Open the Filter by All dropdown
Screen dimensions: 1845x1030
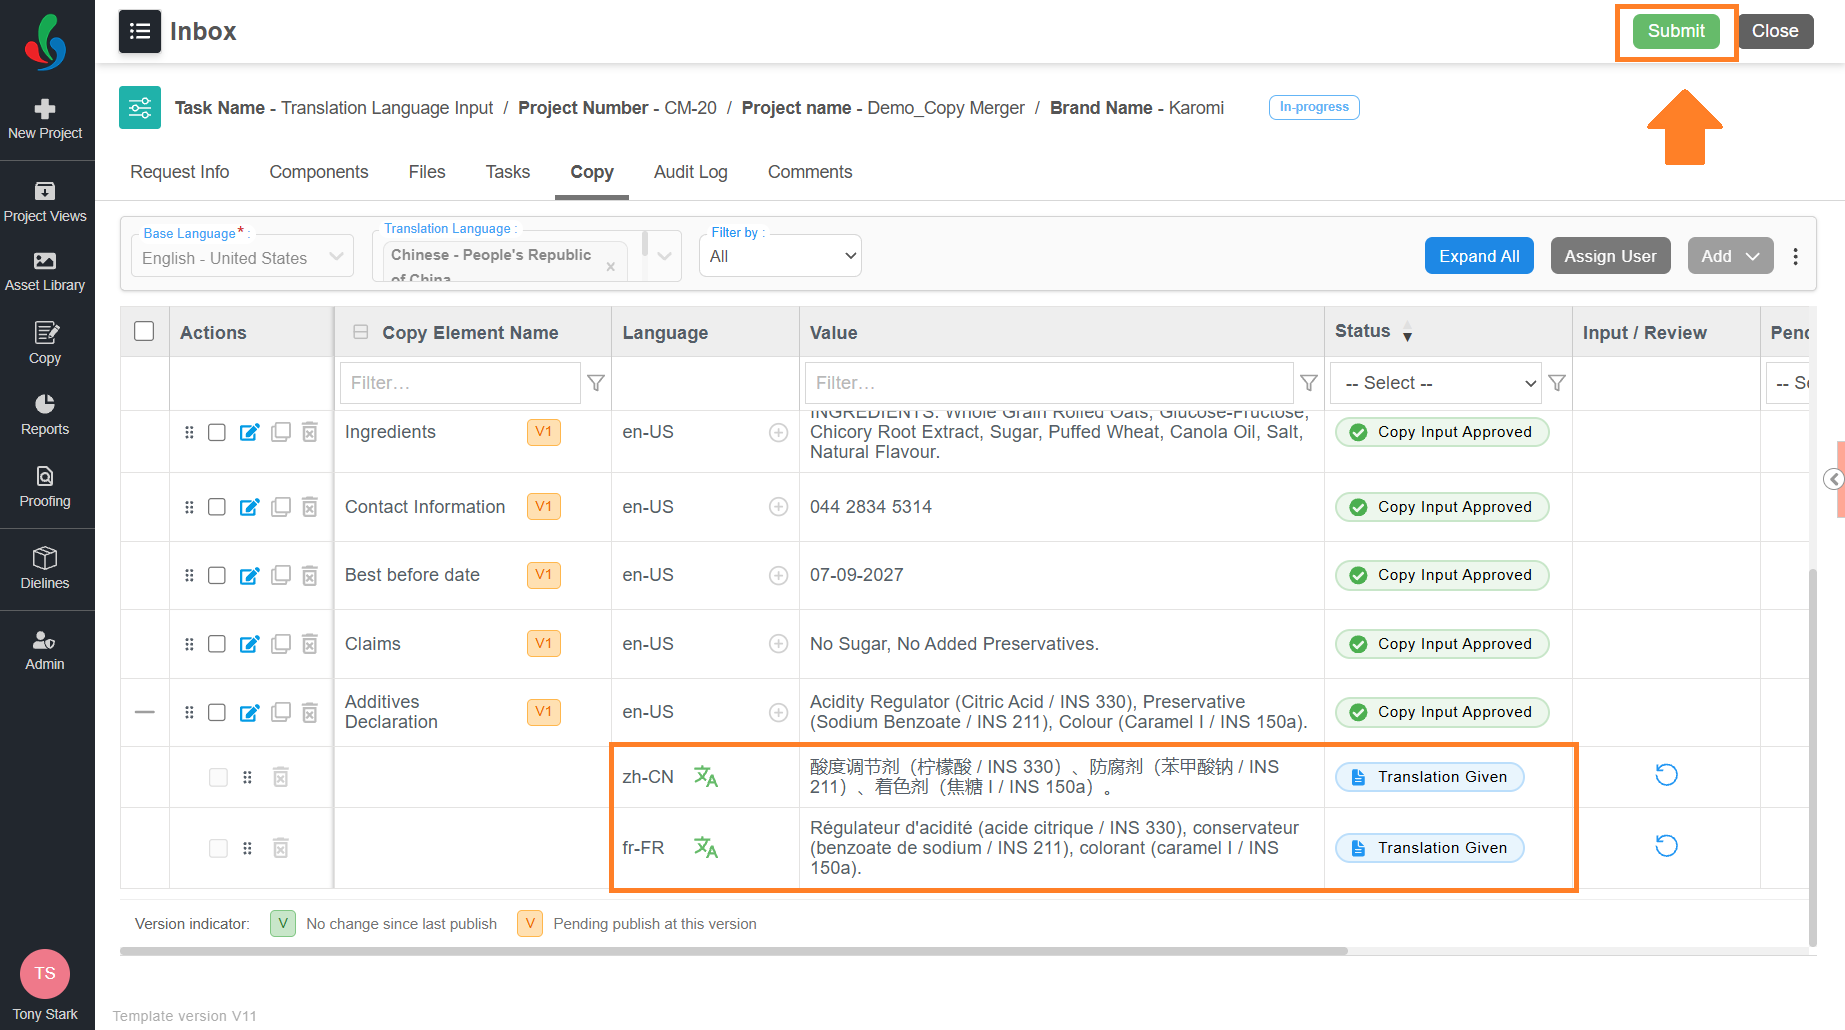[x=781, y=256]
